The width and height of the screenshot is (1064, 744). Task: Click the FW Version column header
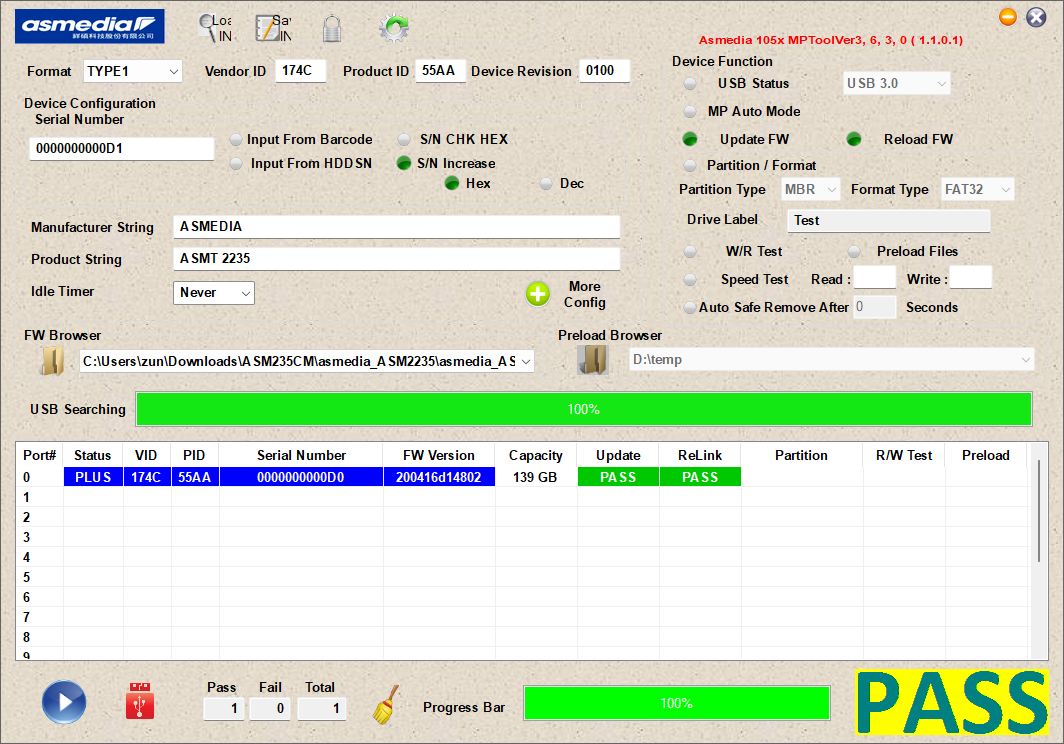point(438,456)
